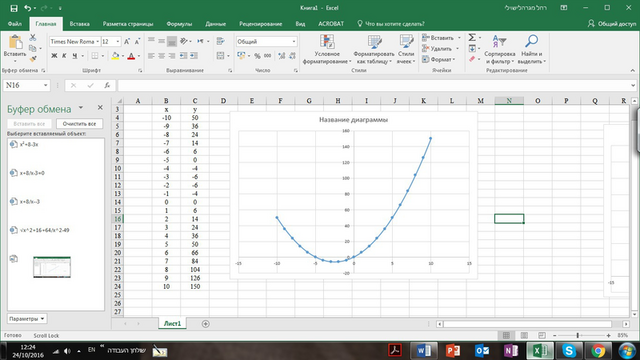Click the Insert Function fx button

(x=107, y=85)
